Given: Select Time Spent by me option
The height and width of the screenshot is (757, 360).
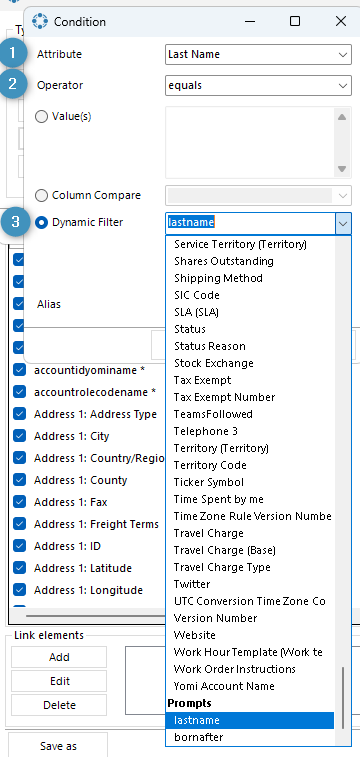Looking at the screenshot, I should pos(219,499).
